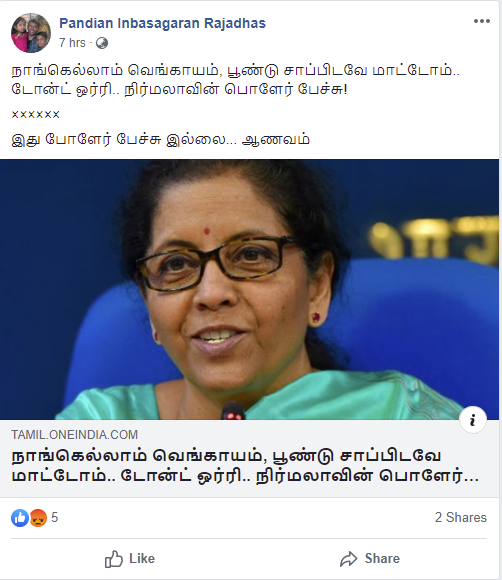This screenshot has height=580, width=502.
Task: View the 5 reactions count
Action: coord(54,517)
